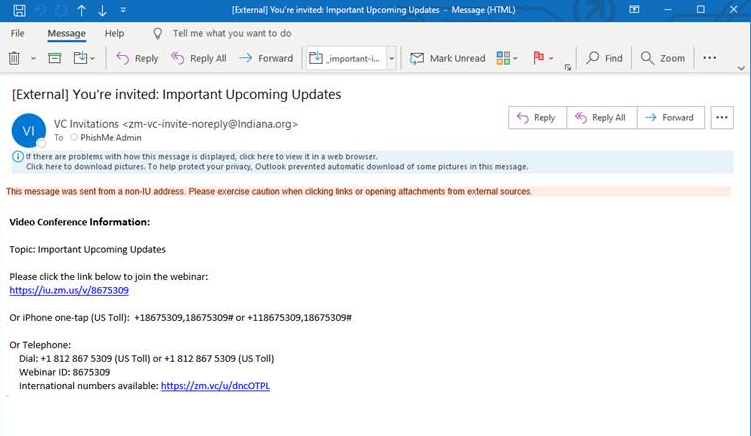
Task: Collapse the ribbon with the chevron
Action: coord(741,68)
